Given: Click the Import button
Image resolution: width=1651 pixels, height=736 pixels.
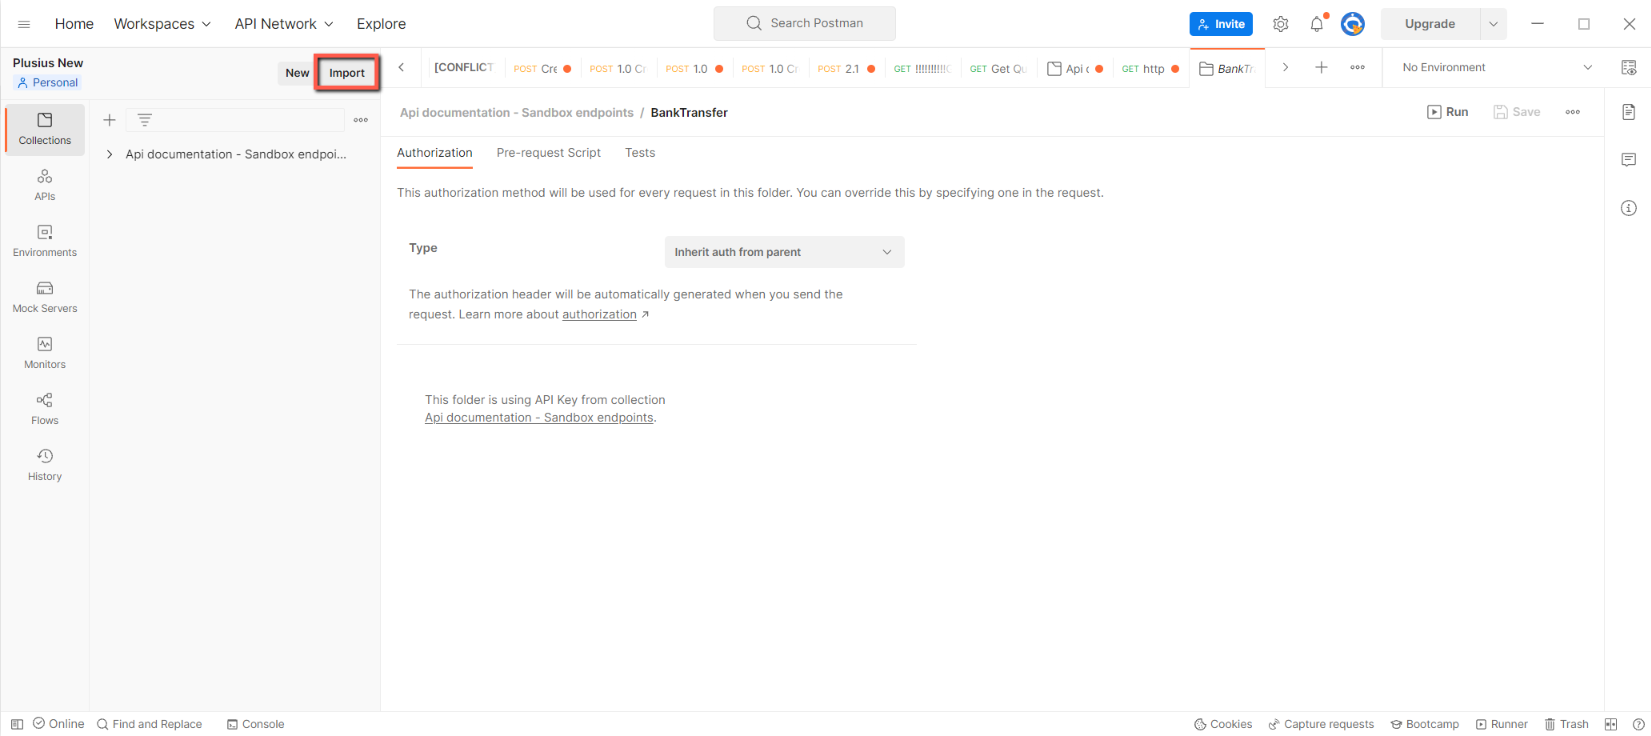Looking at the screenshot, I should coord(347,73).
